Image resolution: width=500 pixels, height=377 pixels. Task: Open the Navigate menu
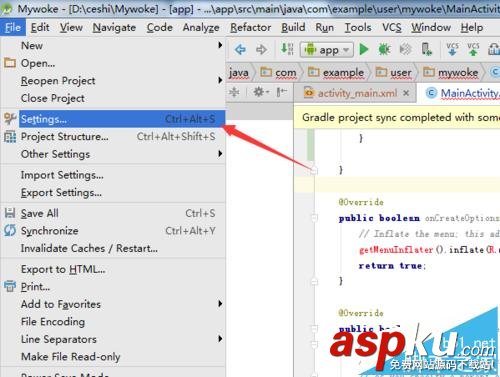coord(114,27)
